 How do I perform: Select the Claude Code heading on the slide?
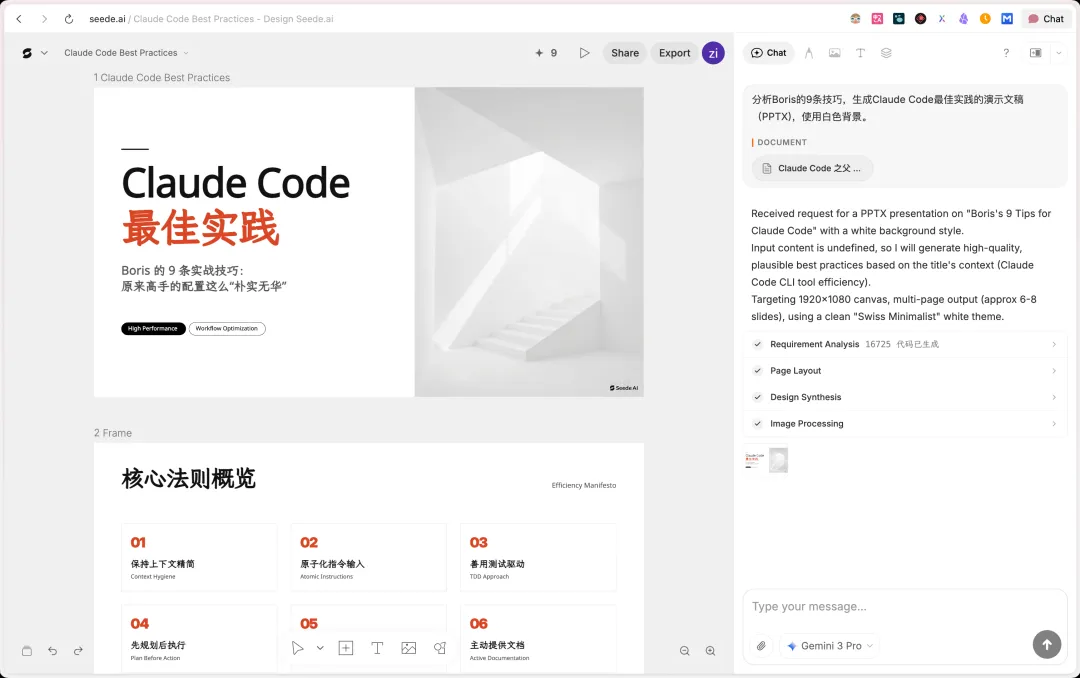[x=236, y=183]
